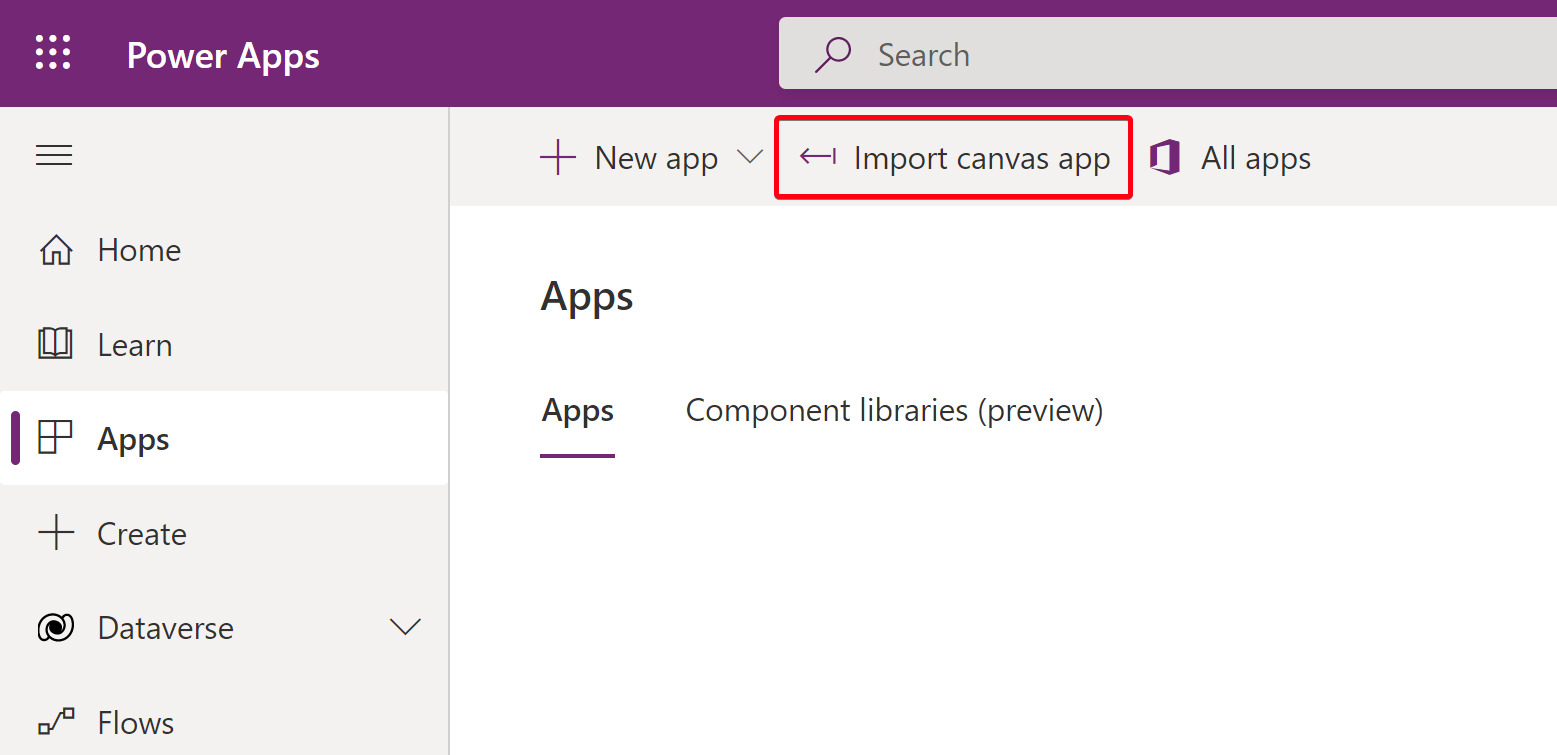Click the Create plus icon in sidebar
The height and width of the screenshot is (755, 1557).
coord(56,532)
